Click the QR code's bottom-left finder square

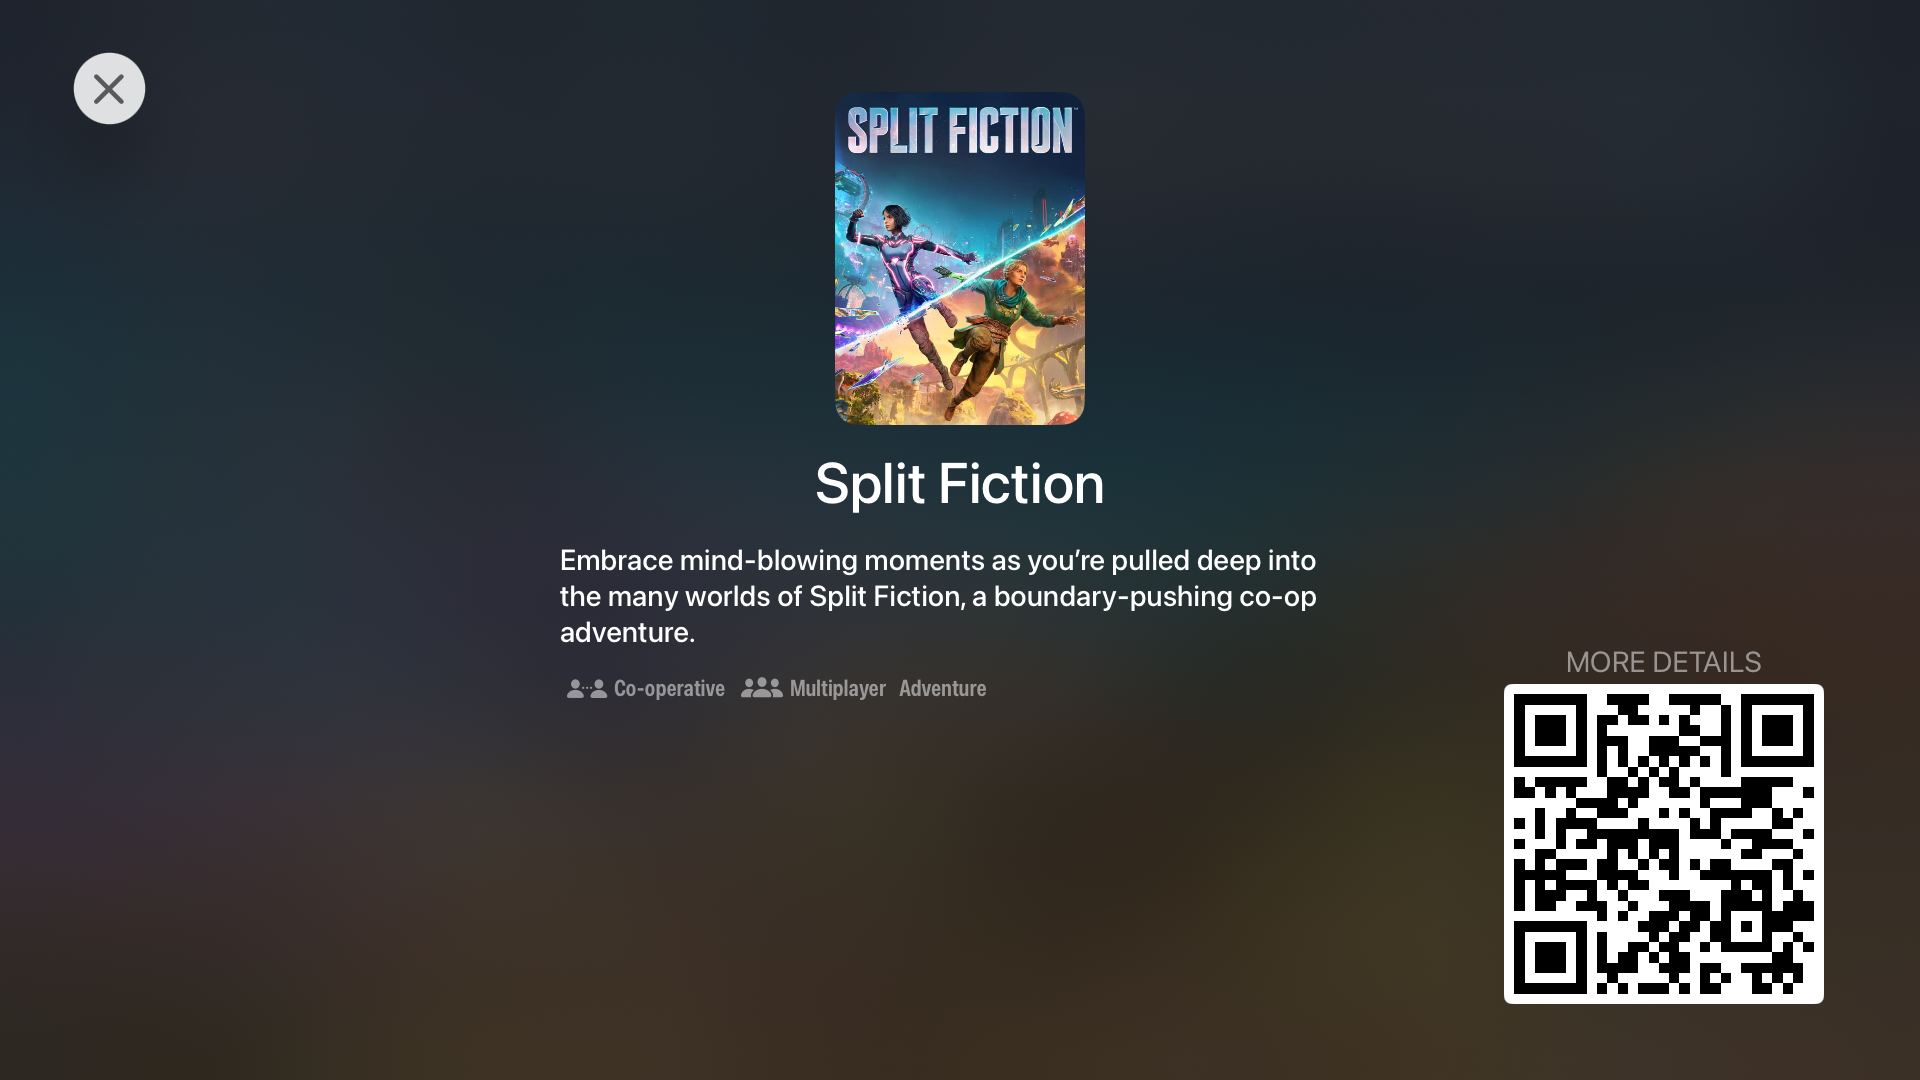pyautogui.click(x=1550, y=958)
